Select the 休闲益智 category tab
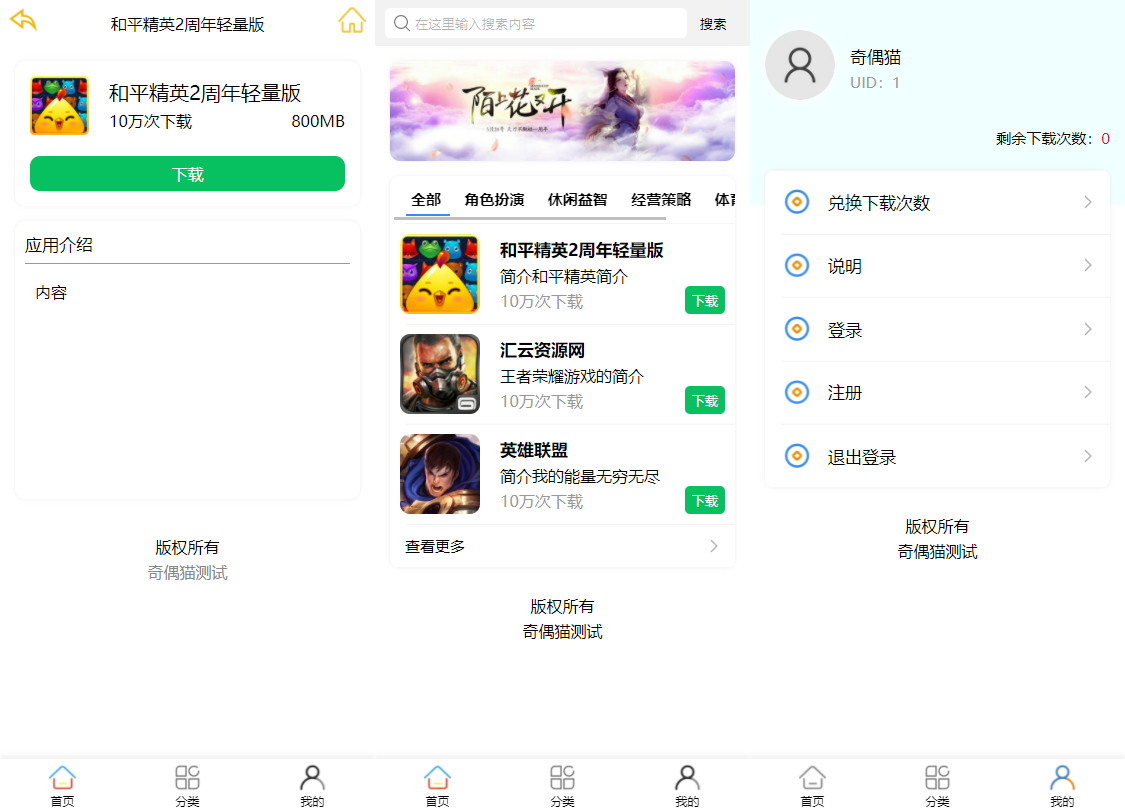Viewport: 1125px width, 812px height. coord(578,199)
